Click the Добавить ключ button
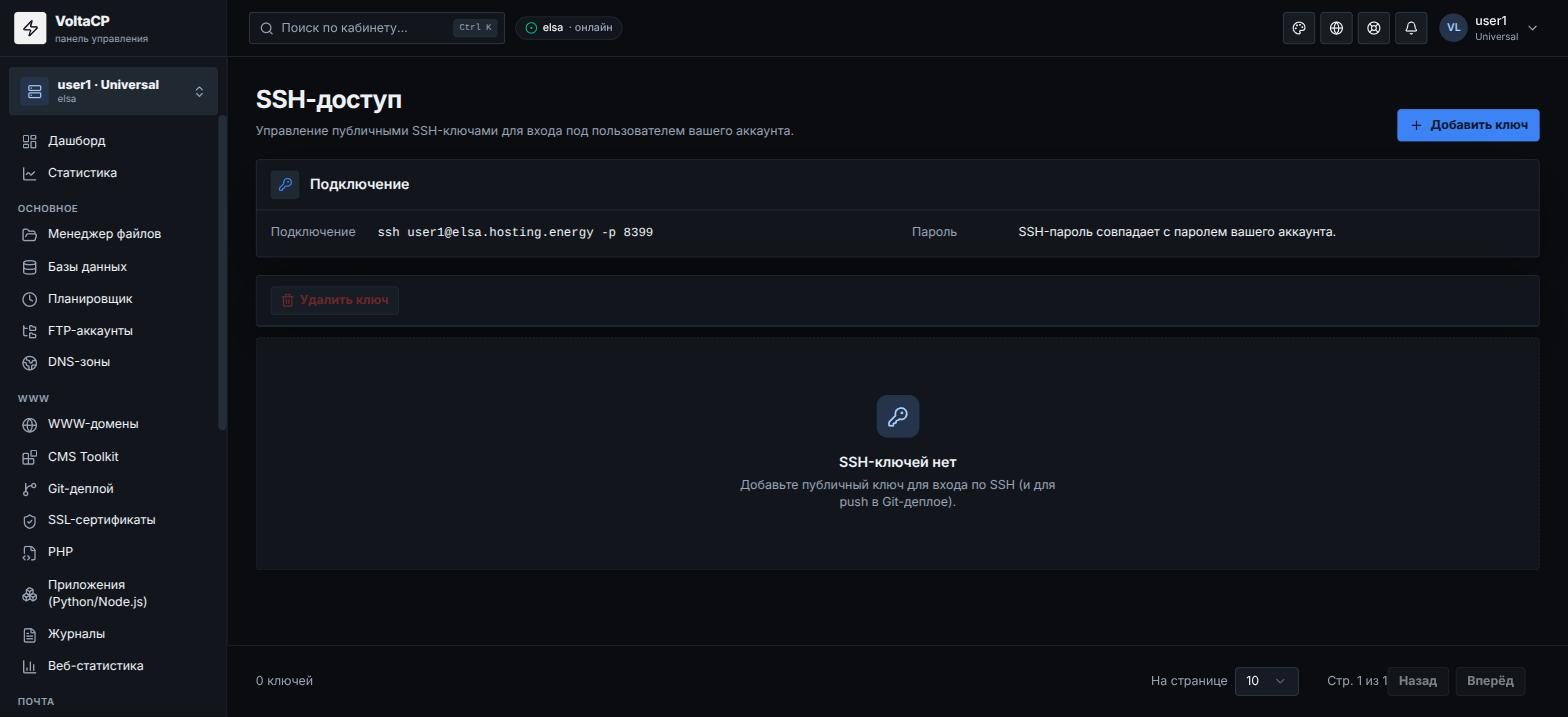Viewport: 1568px width, 717px height. point(1468,125)
